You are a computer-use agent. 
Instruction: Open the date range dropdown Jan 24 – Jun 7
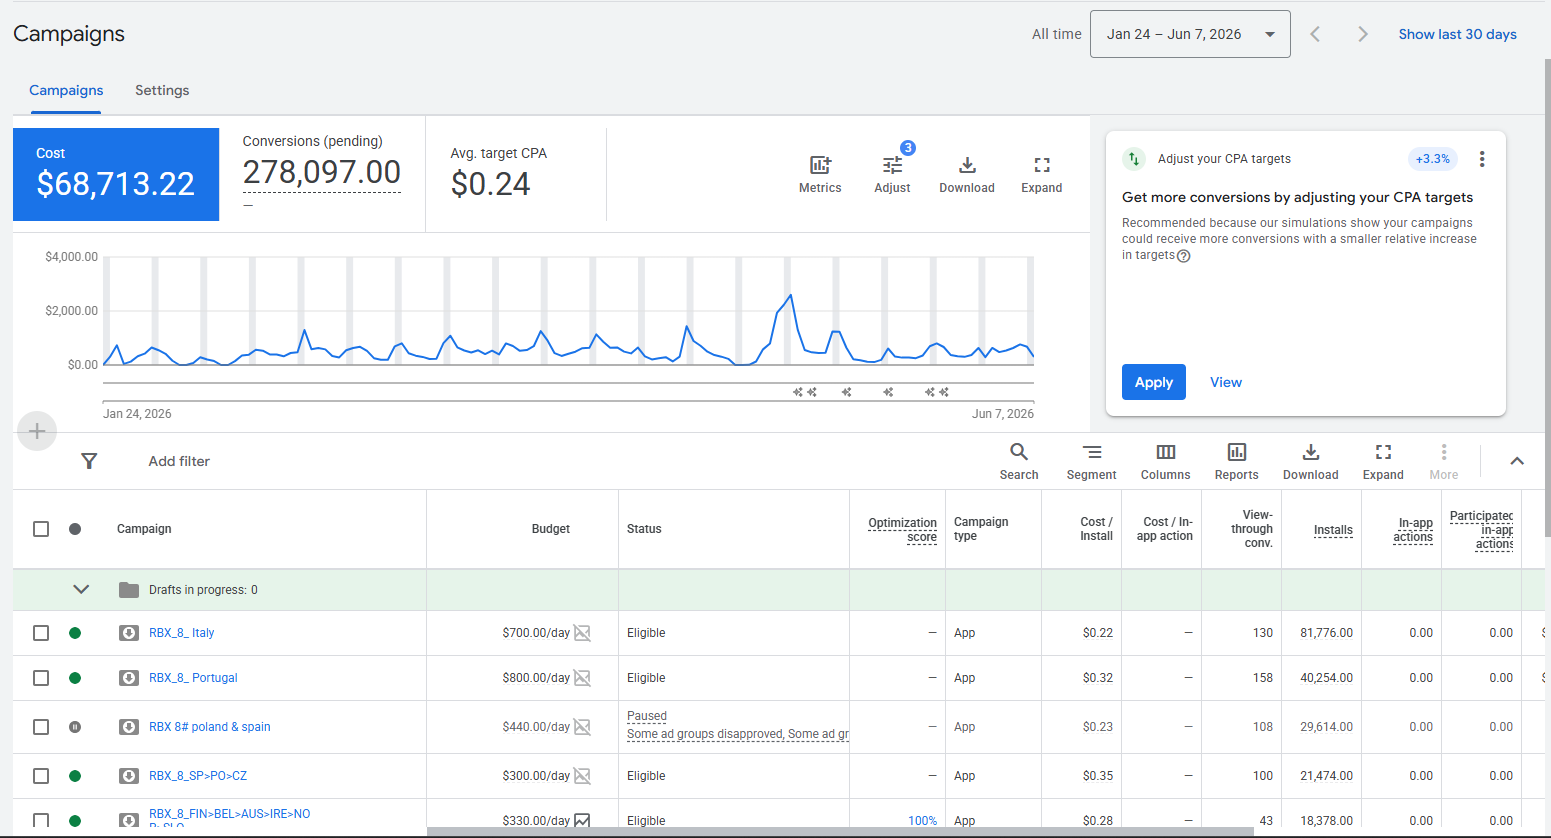click(1190, 34)
